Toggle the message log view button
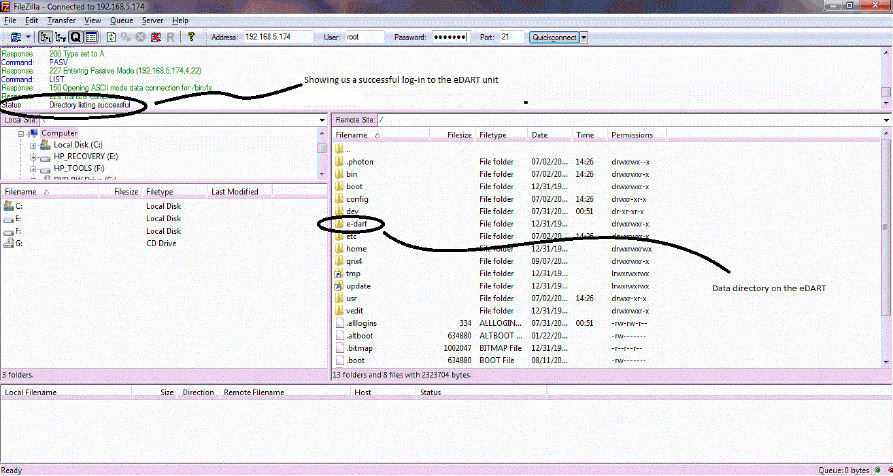This screenshot has height=476, width=893. (91, 37)
